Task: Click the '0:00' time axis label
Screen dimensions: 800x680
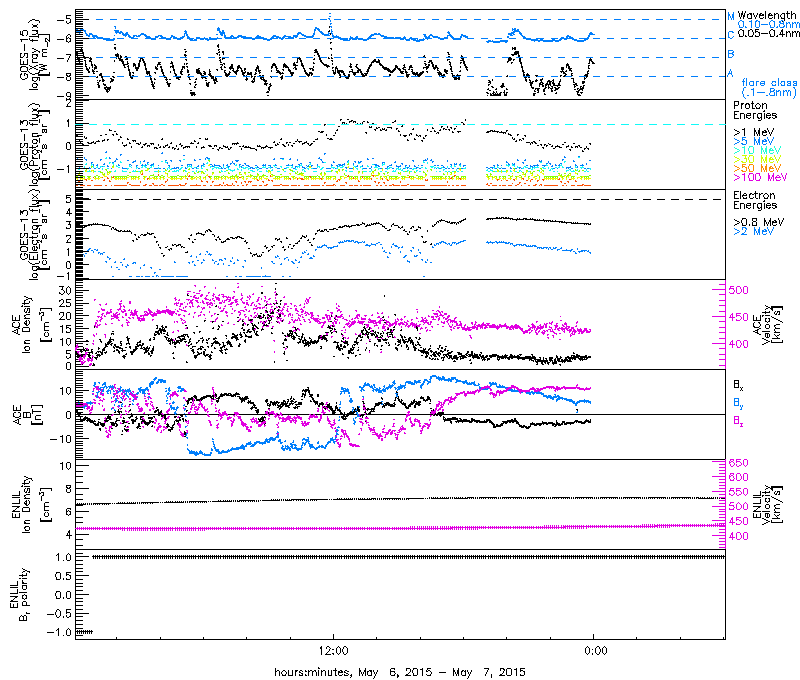Action: coord(595,651)
